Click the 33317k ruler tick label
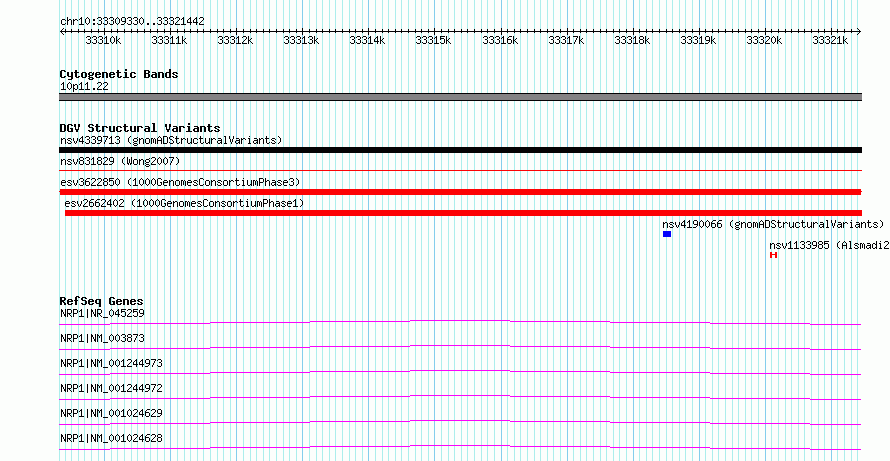The width and height of the screenshot is (890, 461). 566,40
